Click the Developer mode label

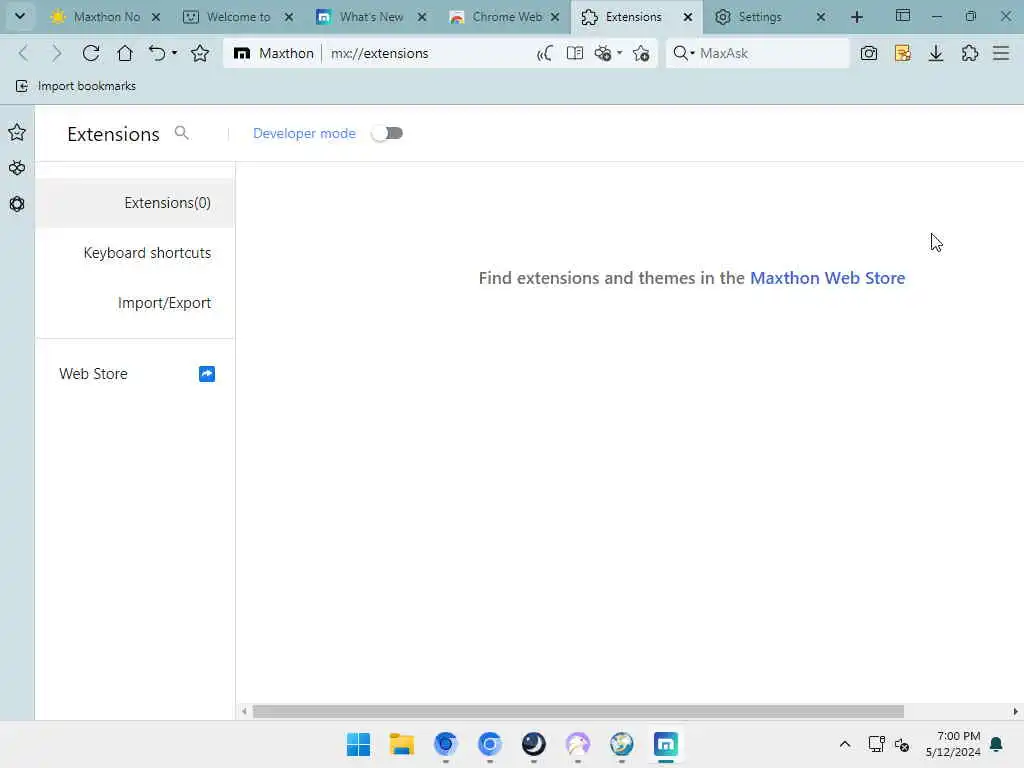(304, 133)
